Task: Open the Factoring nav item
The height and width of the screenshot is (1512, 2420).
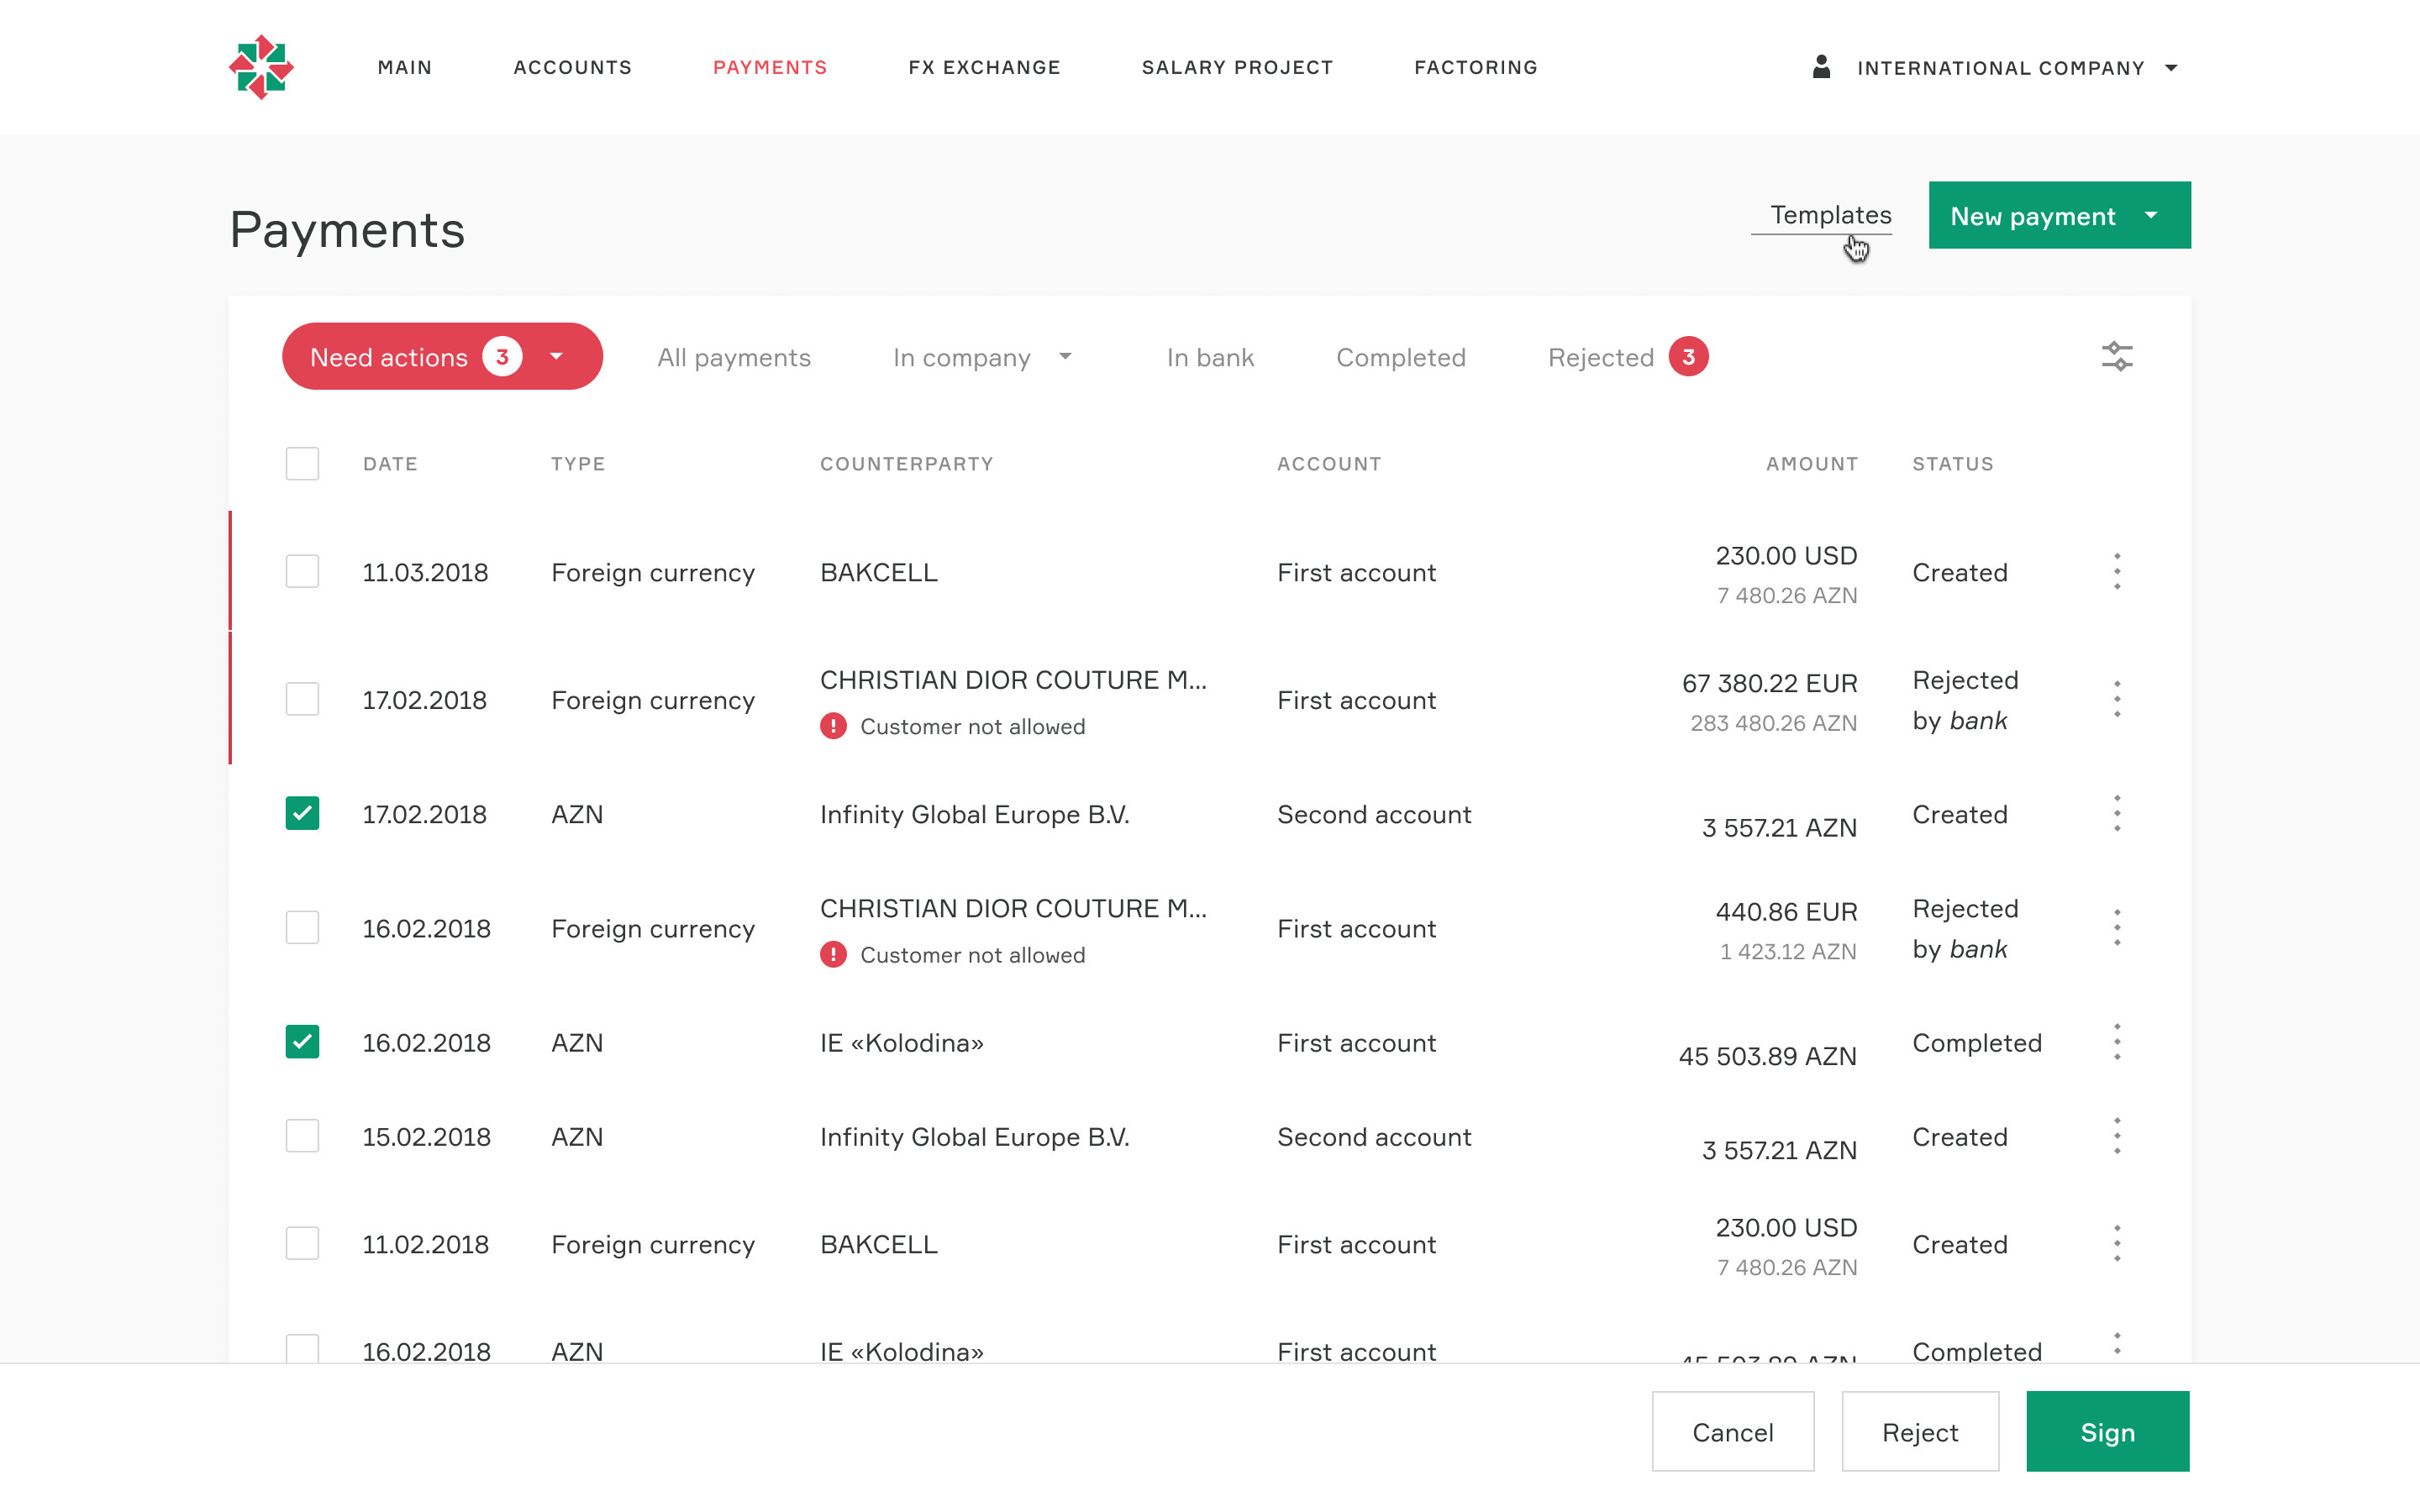Action: (1476, 67)
